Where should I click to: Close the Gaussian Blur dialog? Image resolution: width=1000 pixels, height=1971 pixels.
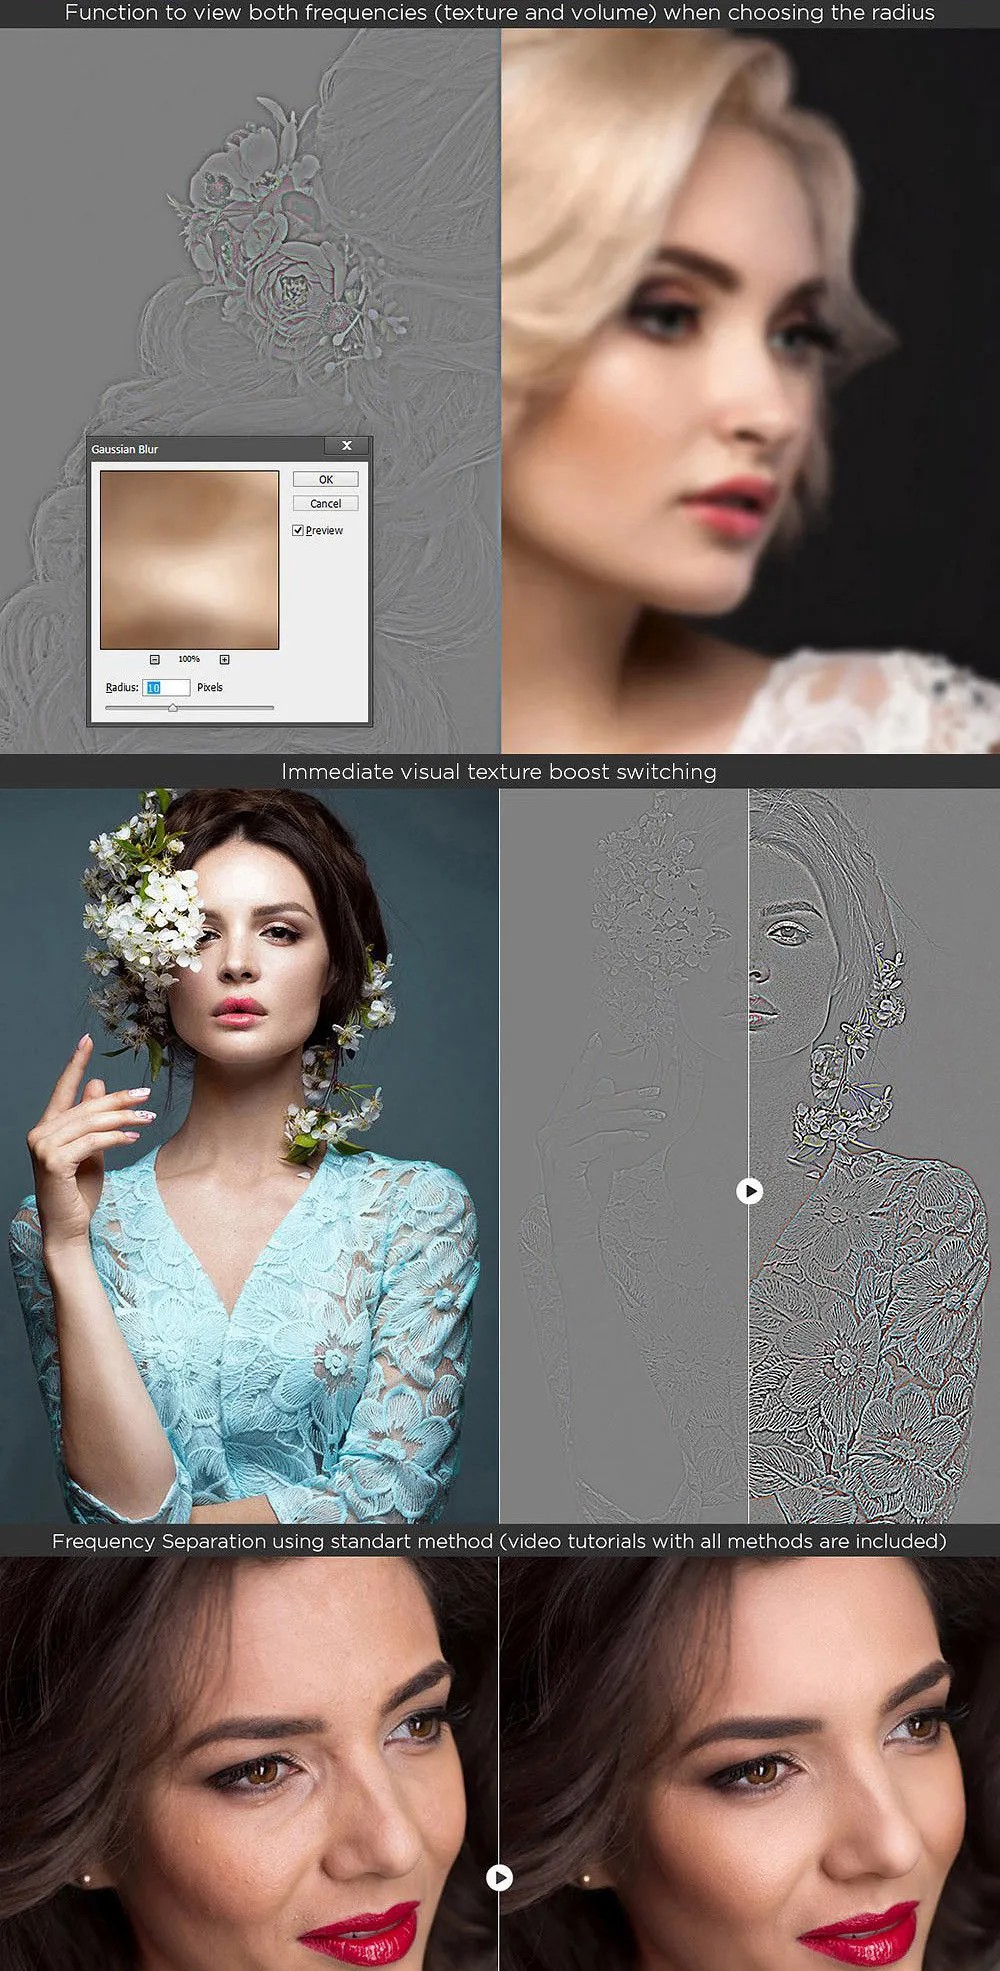tap(347, 446)
